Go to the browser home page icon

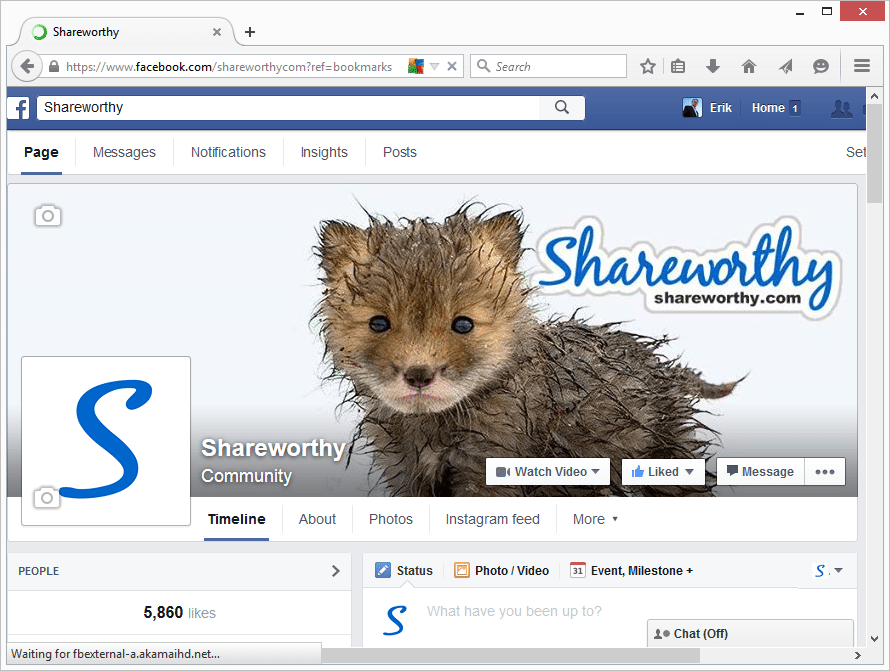coord(749,66)
